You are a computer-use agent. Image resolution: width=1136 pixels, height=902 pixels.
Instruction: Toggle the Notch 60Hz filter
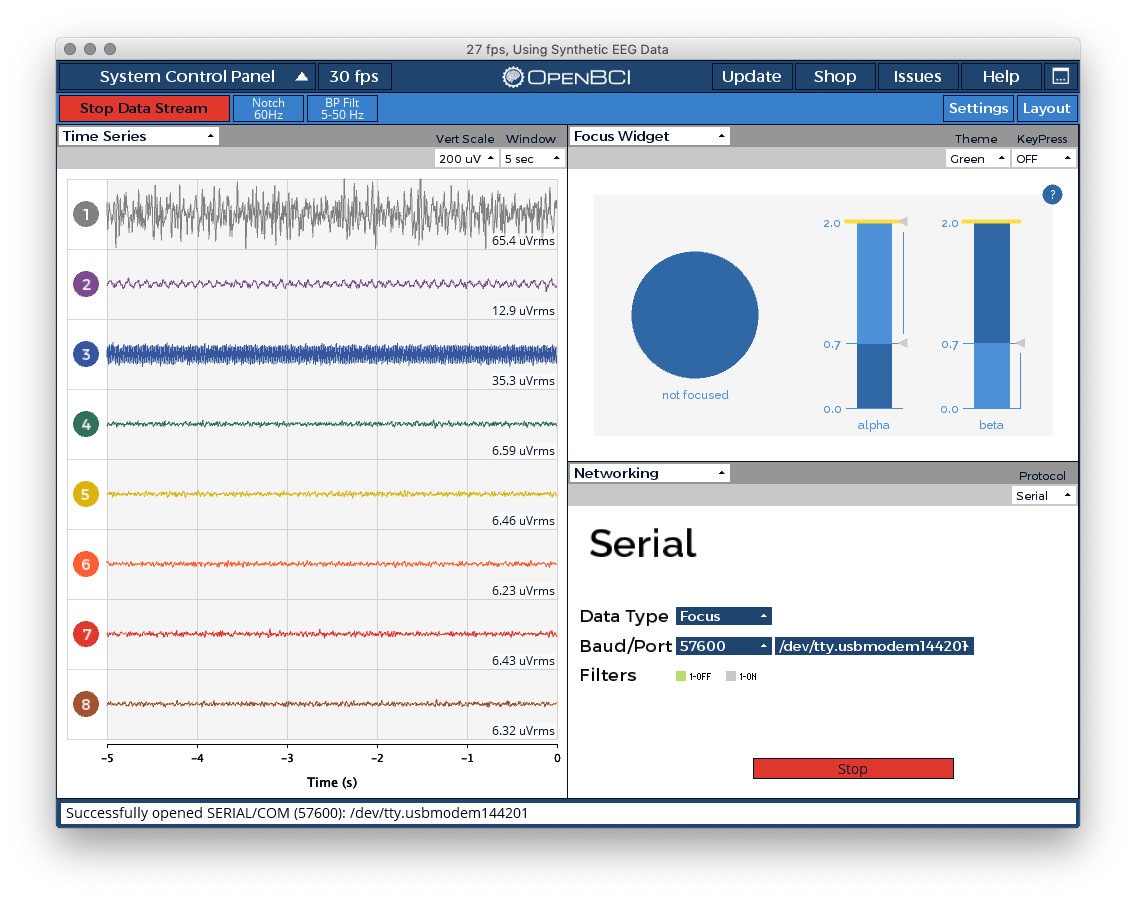click(268, 109)
